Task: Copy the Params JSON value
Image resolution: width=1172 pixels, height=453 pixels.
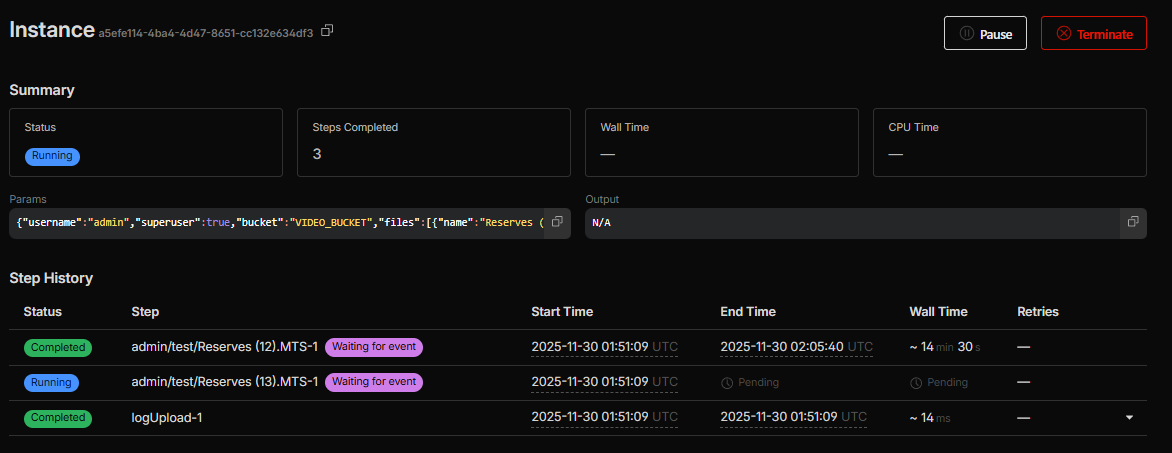Action: [557, 221]
